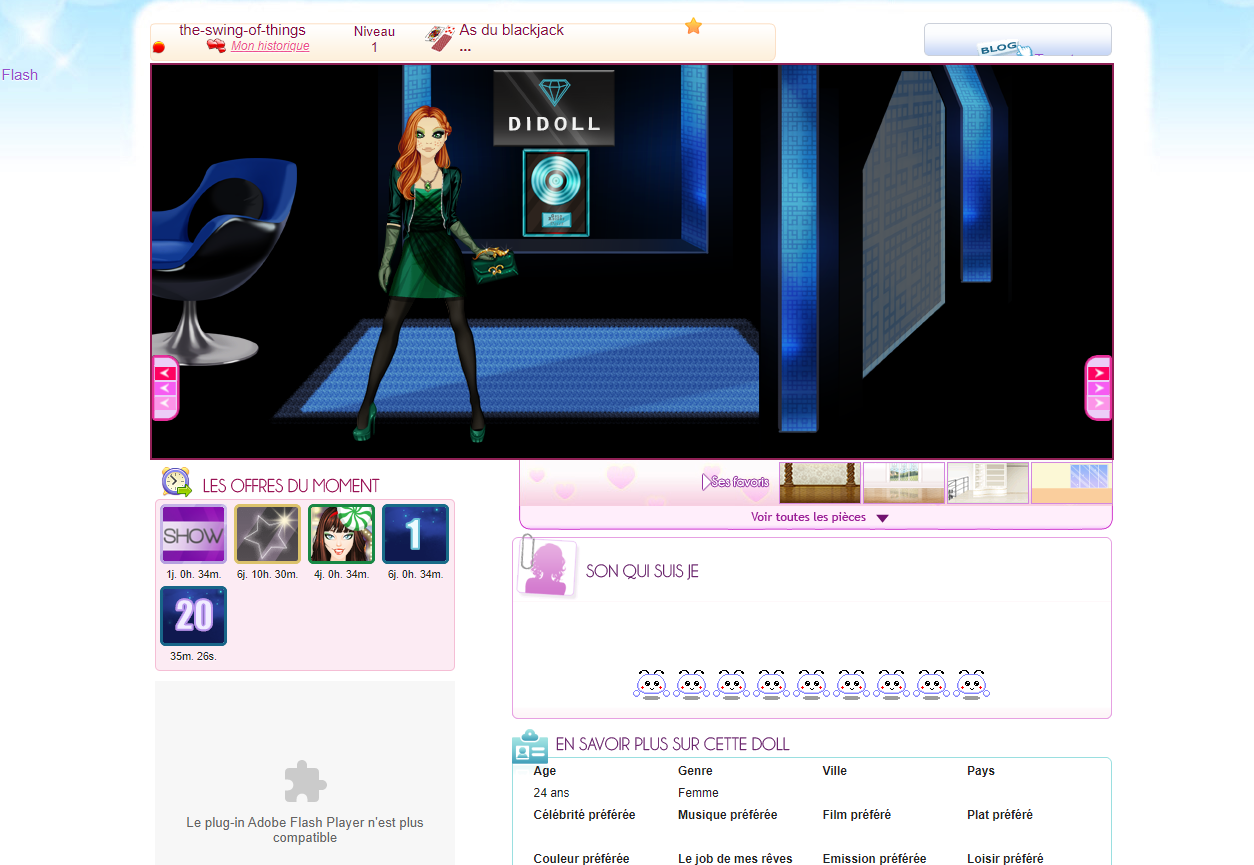This screenshot has width=1254, height=865.
Task: Click the SON QUI SUIS JE heading
Action: click(642, 571)
